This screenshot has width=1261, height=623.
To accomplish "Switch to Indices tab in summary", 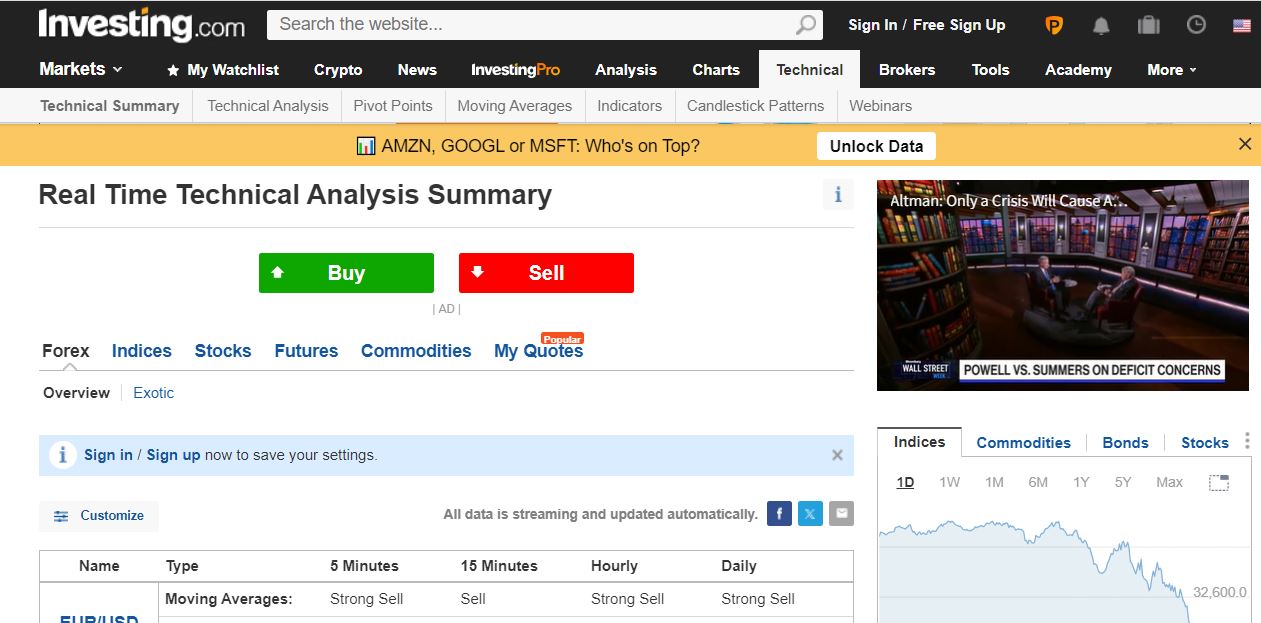I will click(142, 351).
